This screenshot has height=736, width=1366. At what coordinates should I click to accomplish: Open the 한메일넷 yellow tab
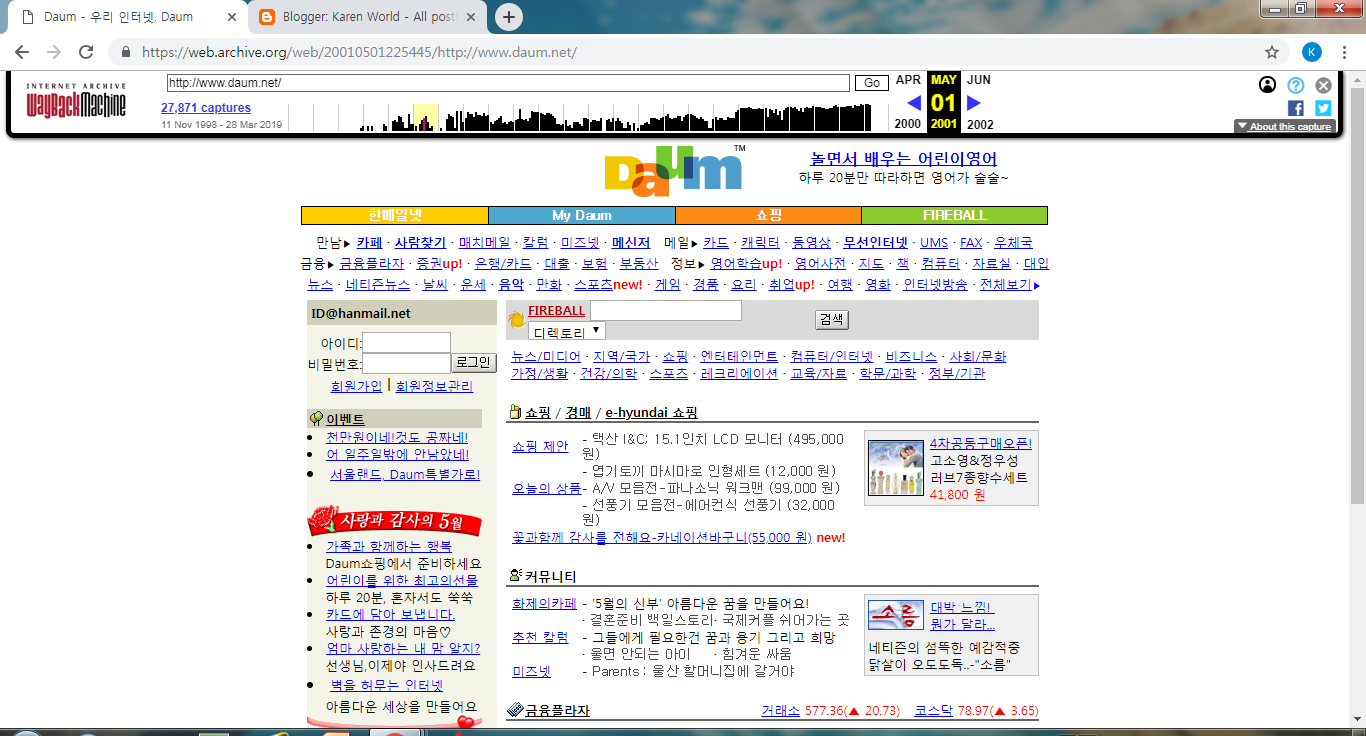pos(395,215)
